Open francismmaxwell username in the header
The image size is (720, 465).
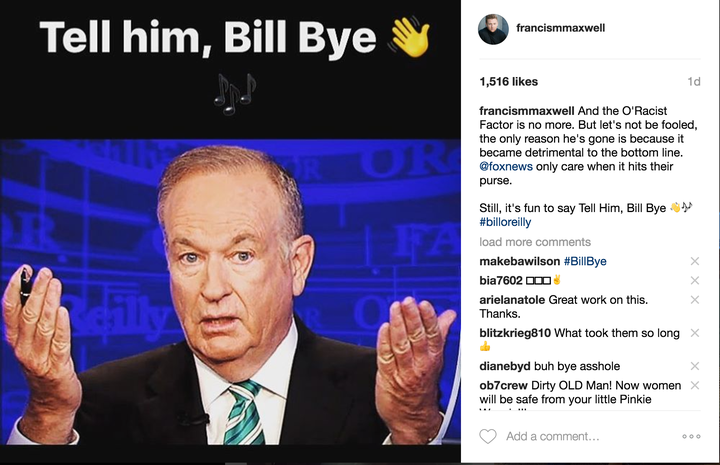tap(560, 28)
